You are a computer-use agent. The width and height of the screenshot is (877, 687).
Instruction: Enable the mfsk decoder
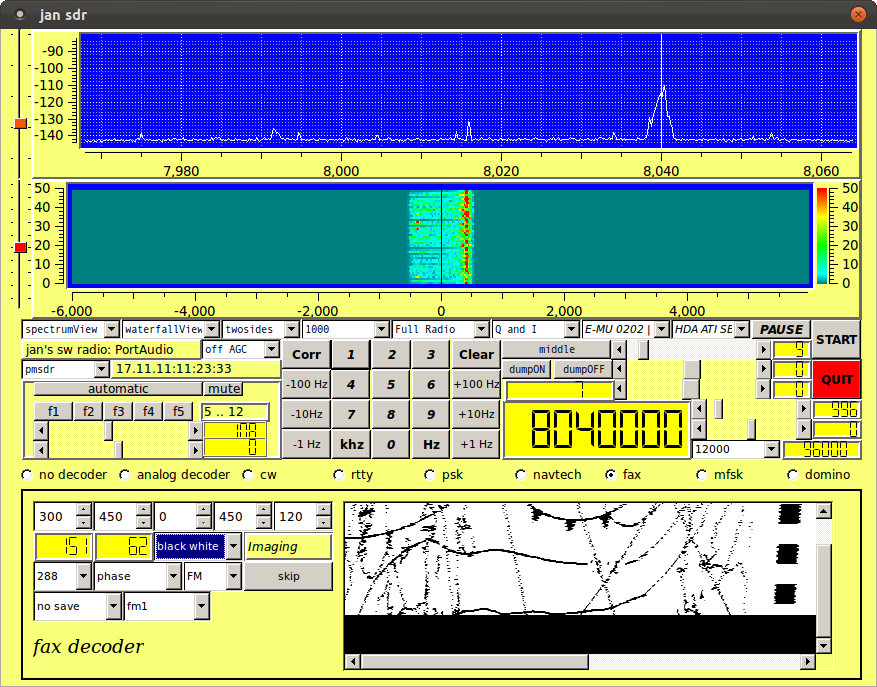click(x=702, y=475)
